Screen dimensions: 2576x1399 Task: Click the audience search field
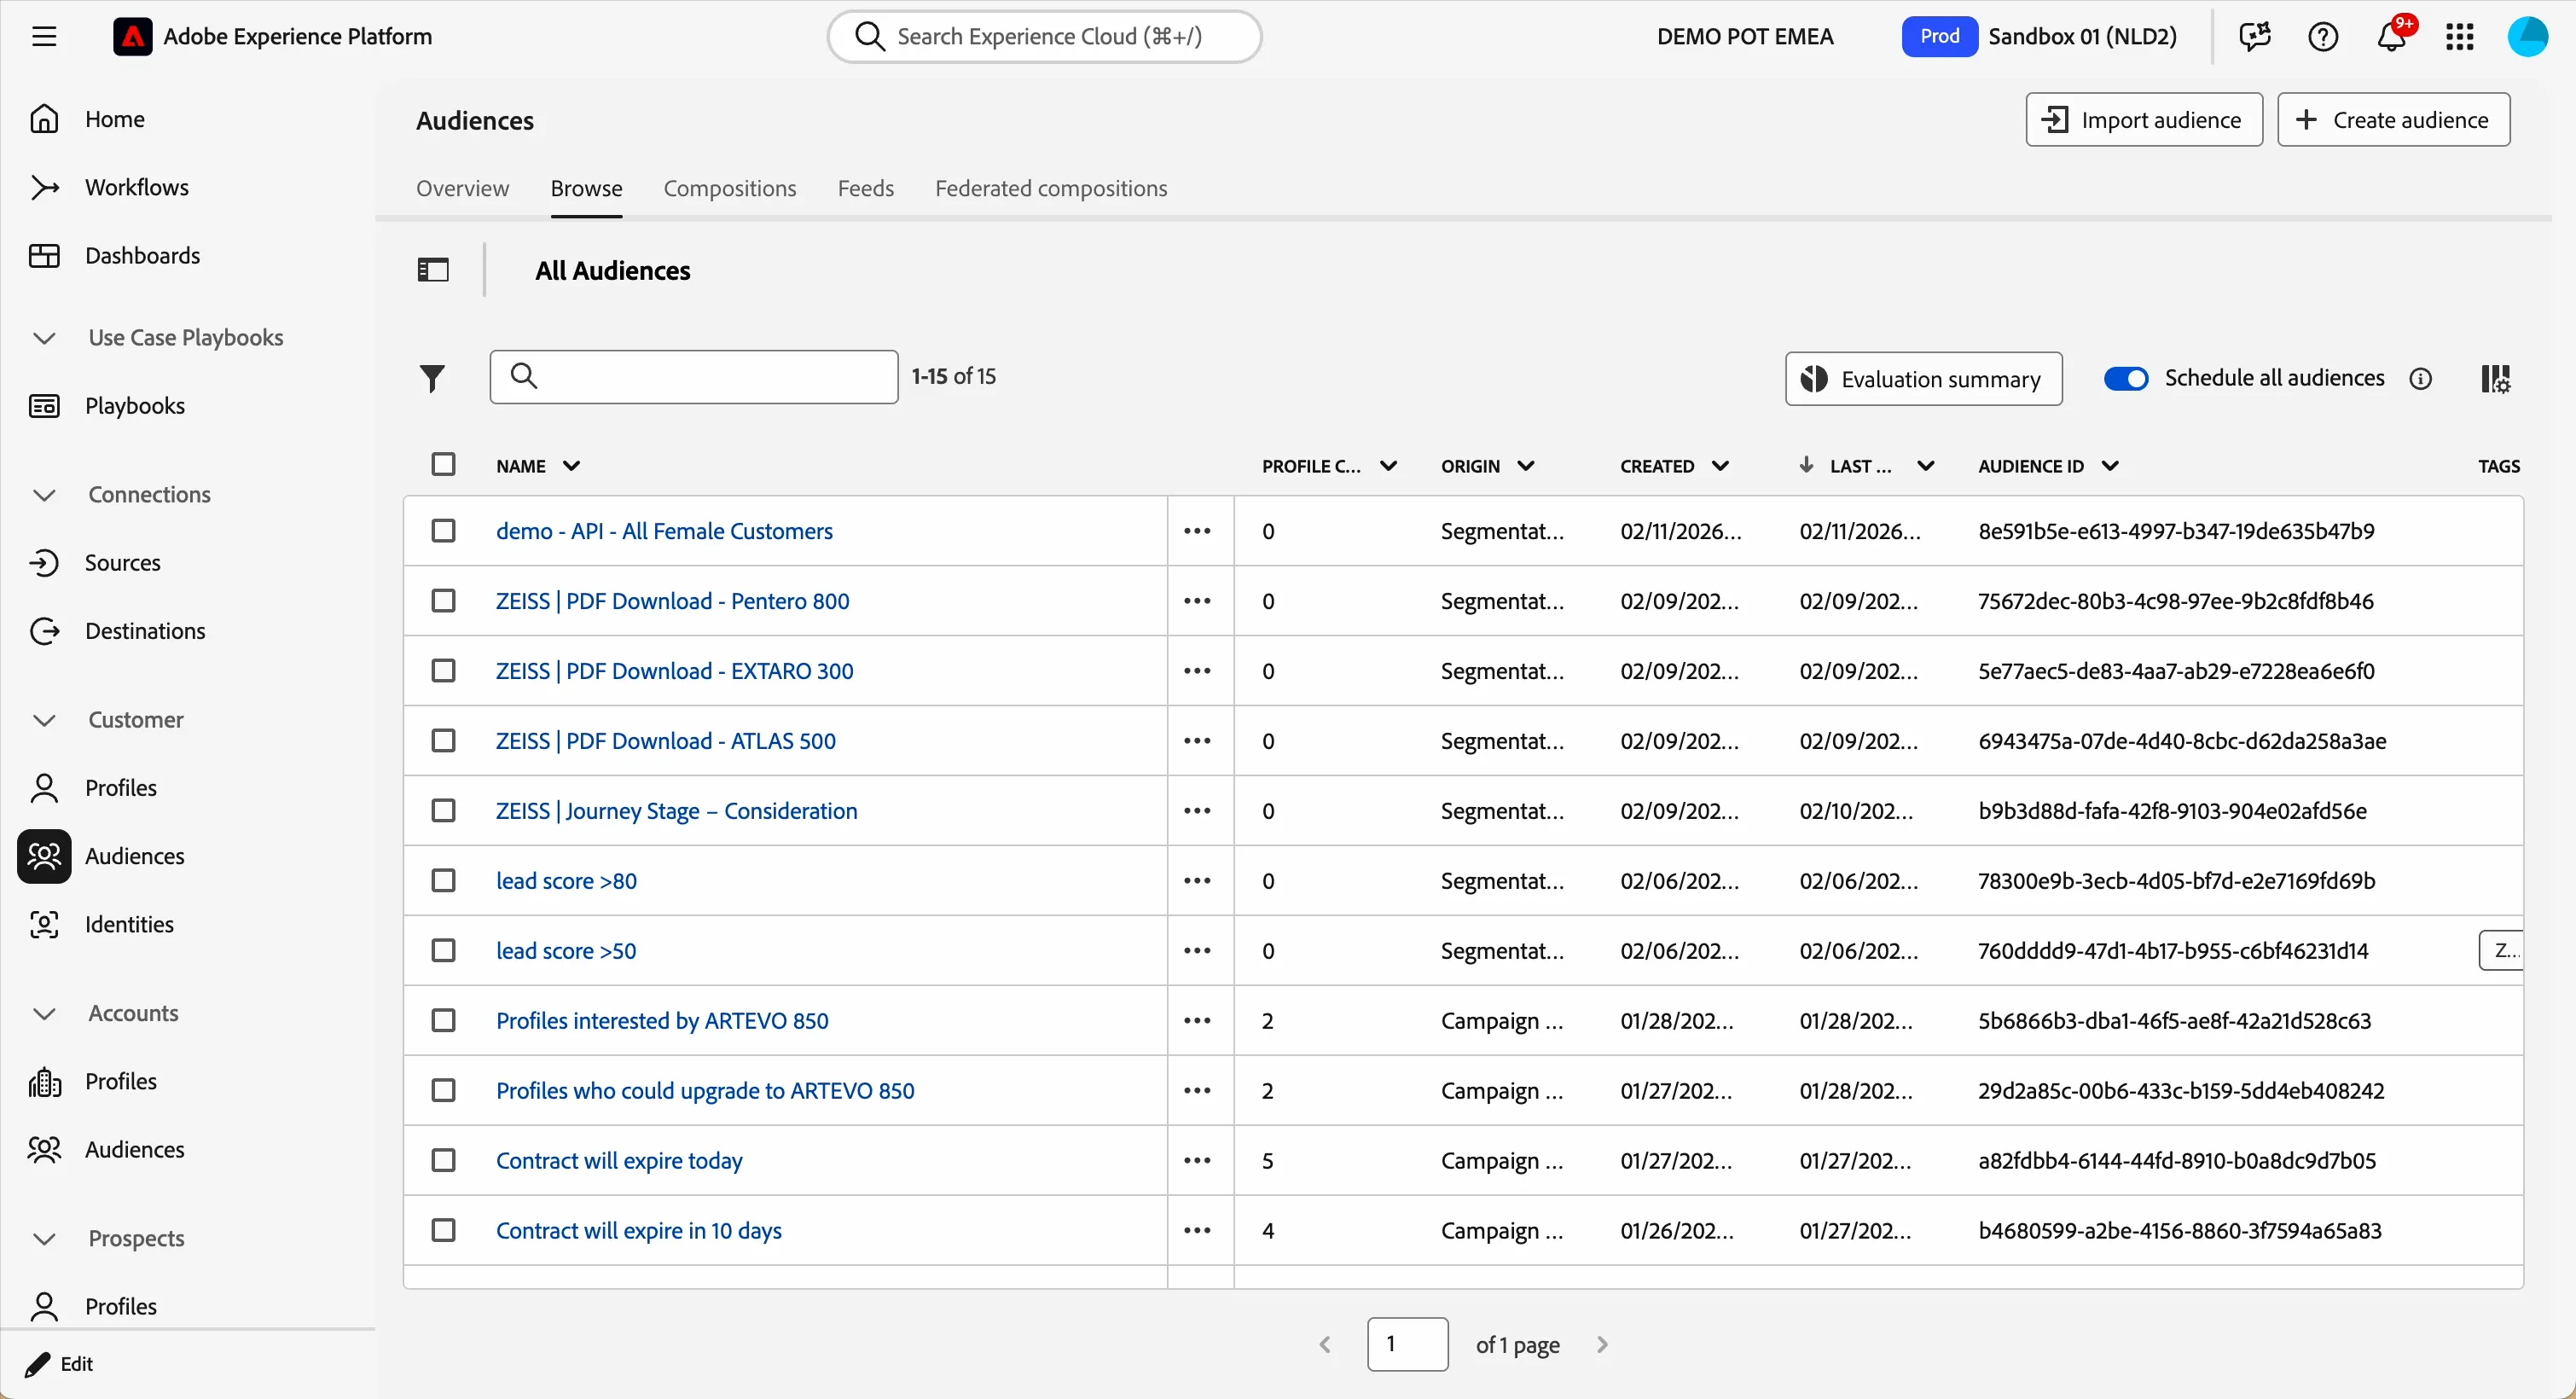click(694, 377)
